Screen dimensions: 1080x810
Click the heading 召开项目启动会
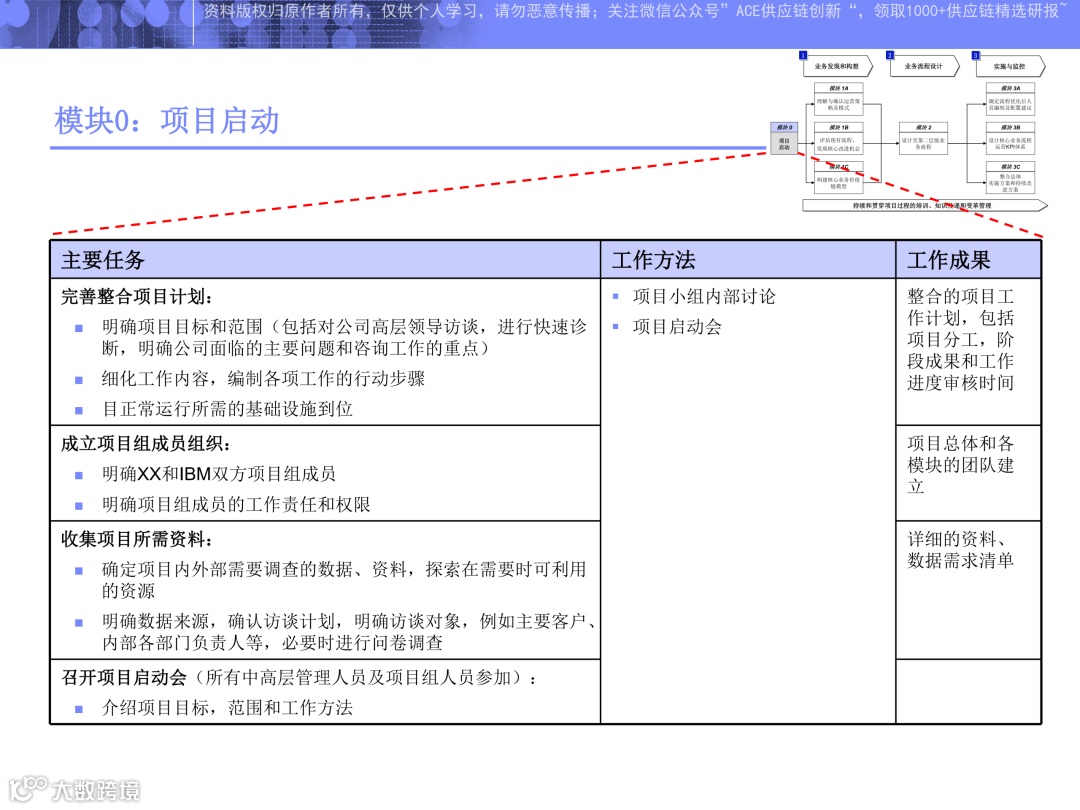(124, 677)
